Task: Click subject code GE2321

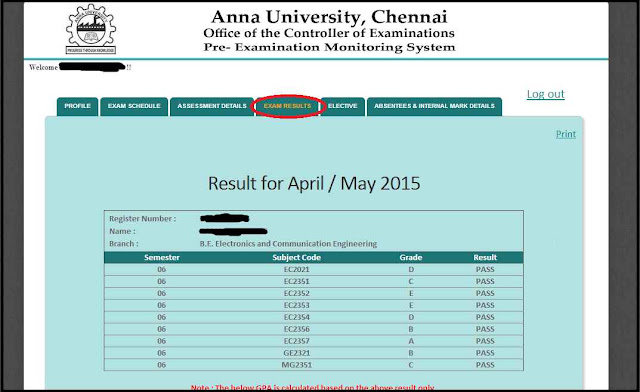Action: pos(297,353)
